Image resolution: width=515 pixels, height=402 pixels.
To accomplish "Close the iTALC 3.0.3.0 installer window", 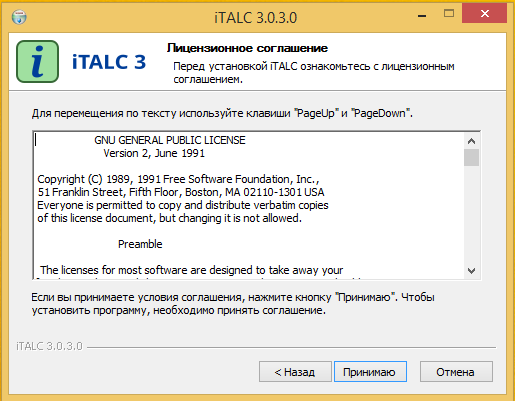I will pos(484,14).
